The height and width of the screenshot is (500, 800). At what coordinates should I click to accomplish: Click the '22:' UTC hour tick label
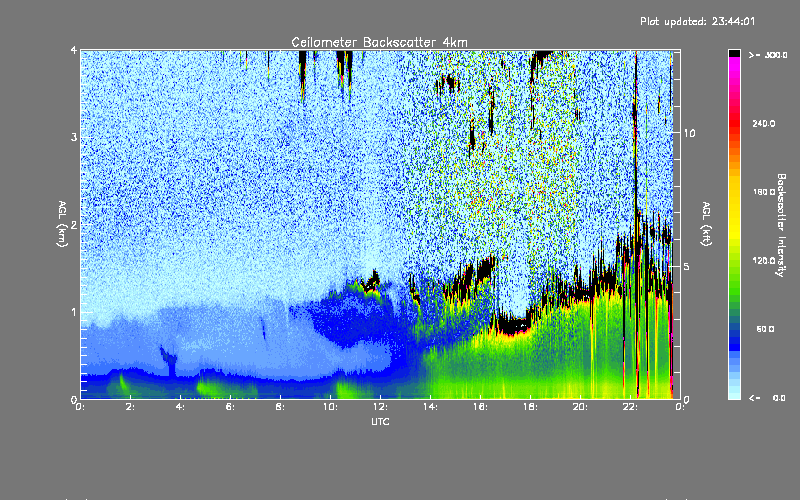click(x=630, y=407)
